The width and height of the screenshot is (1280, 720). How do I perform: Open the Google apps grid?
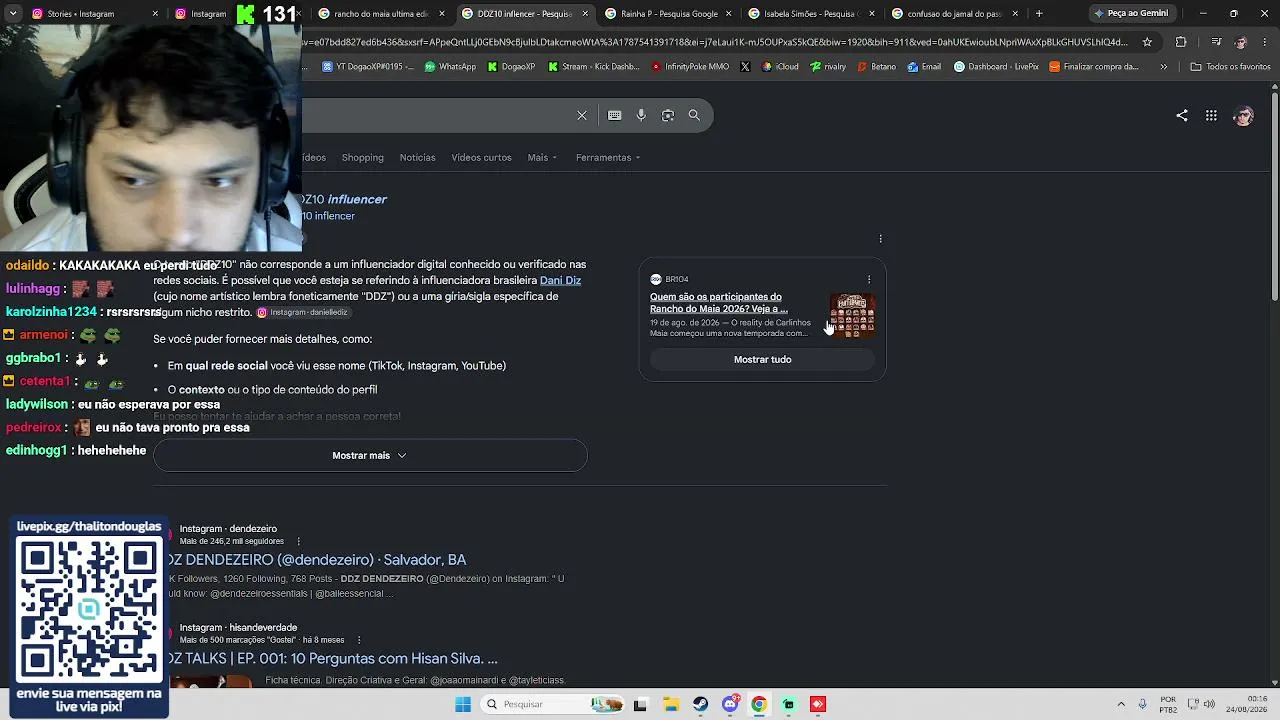(x=1211, y=116)
